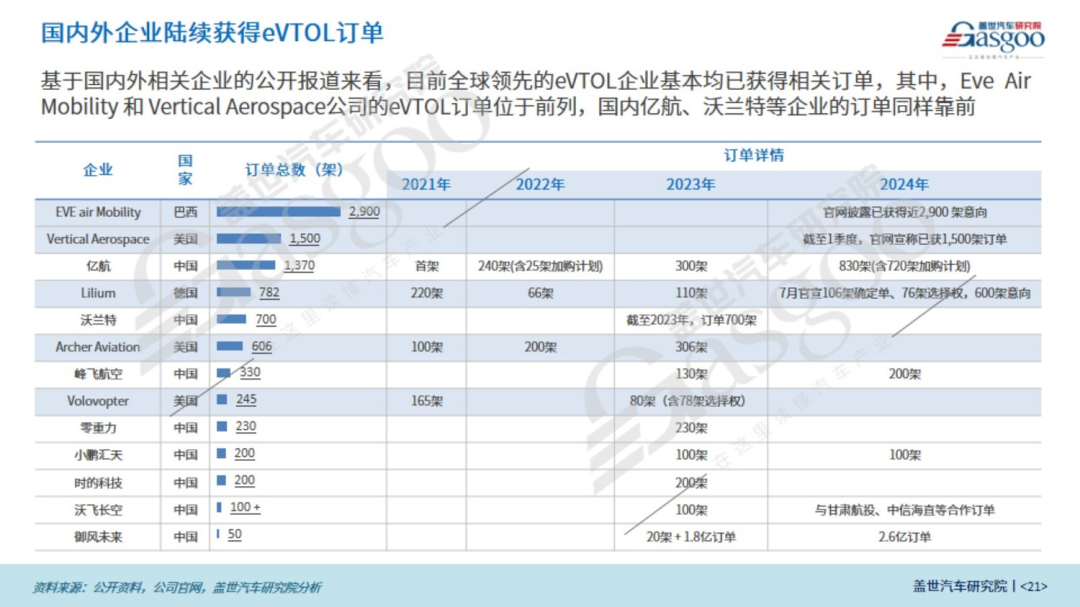The height and width of the screenshot is (607, 1080).
Task: Click the page number '<21>' in footer
Action: pyautogui.click(x=1034, y=586)
